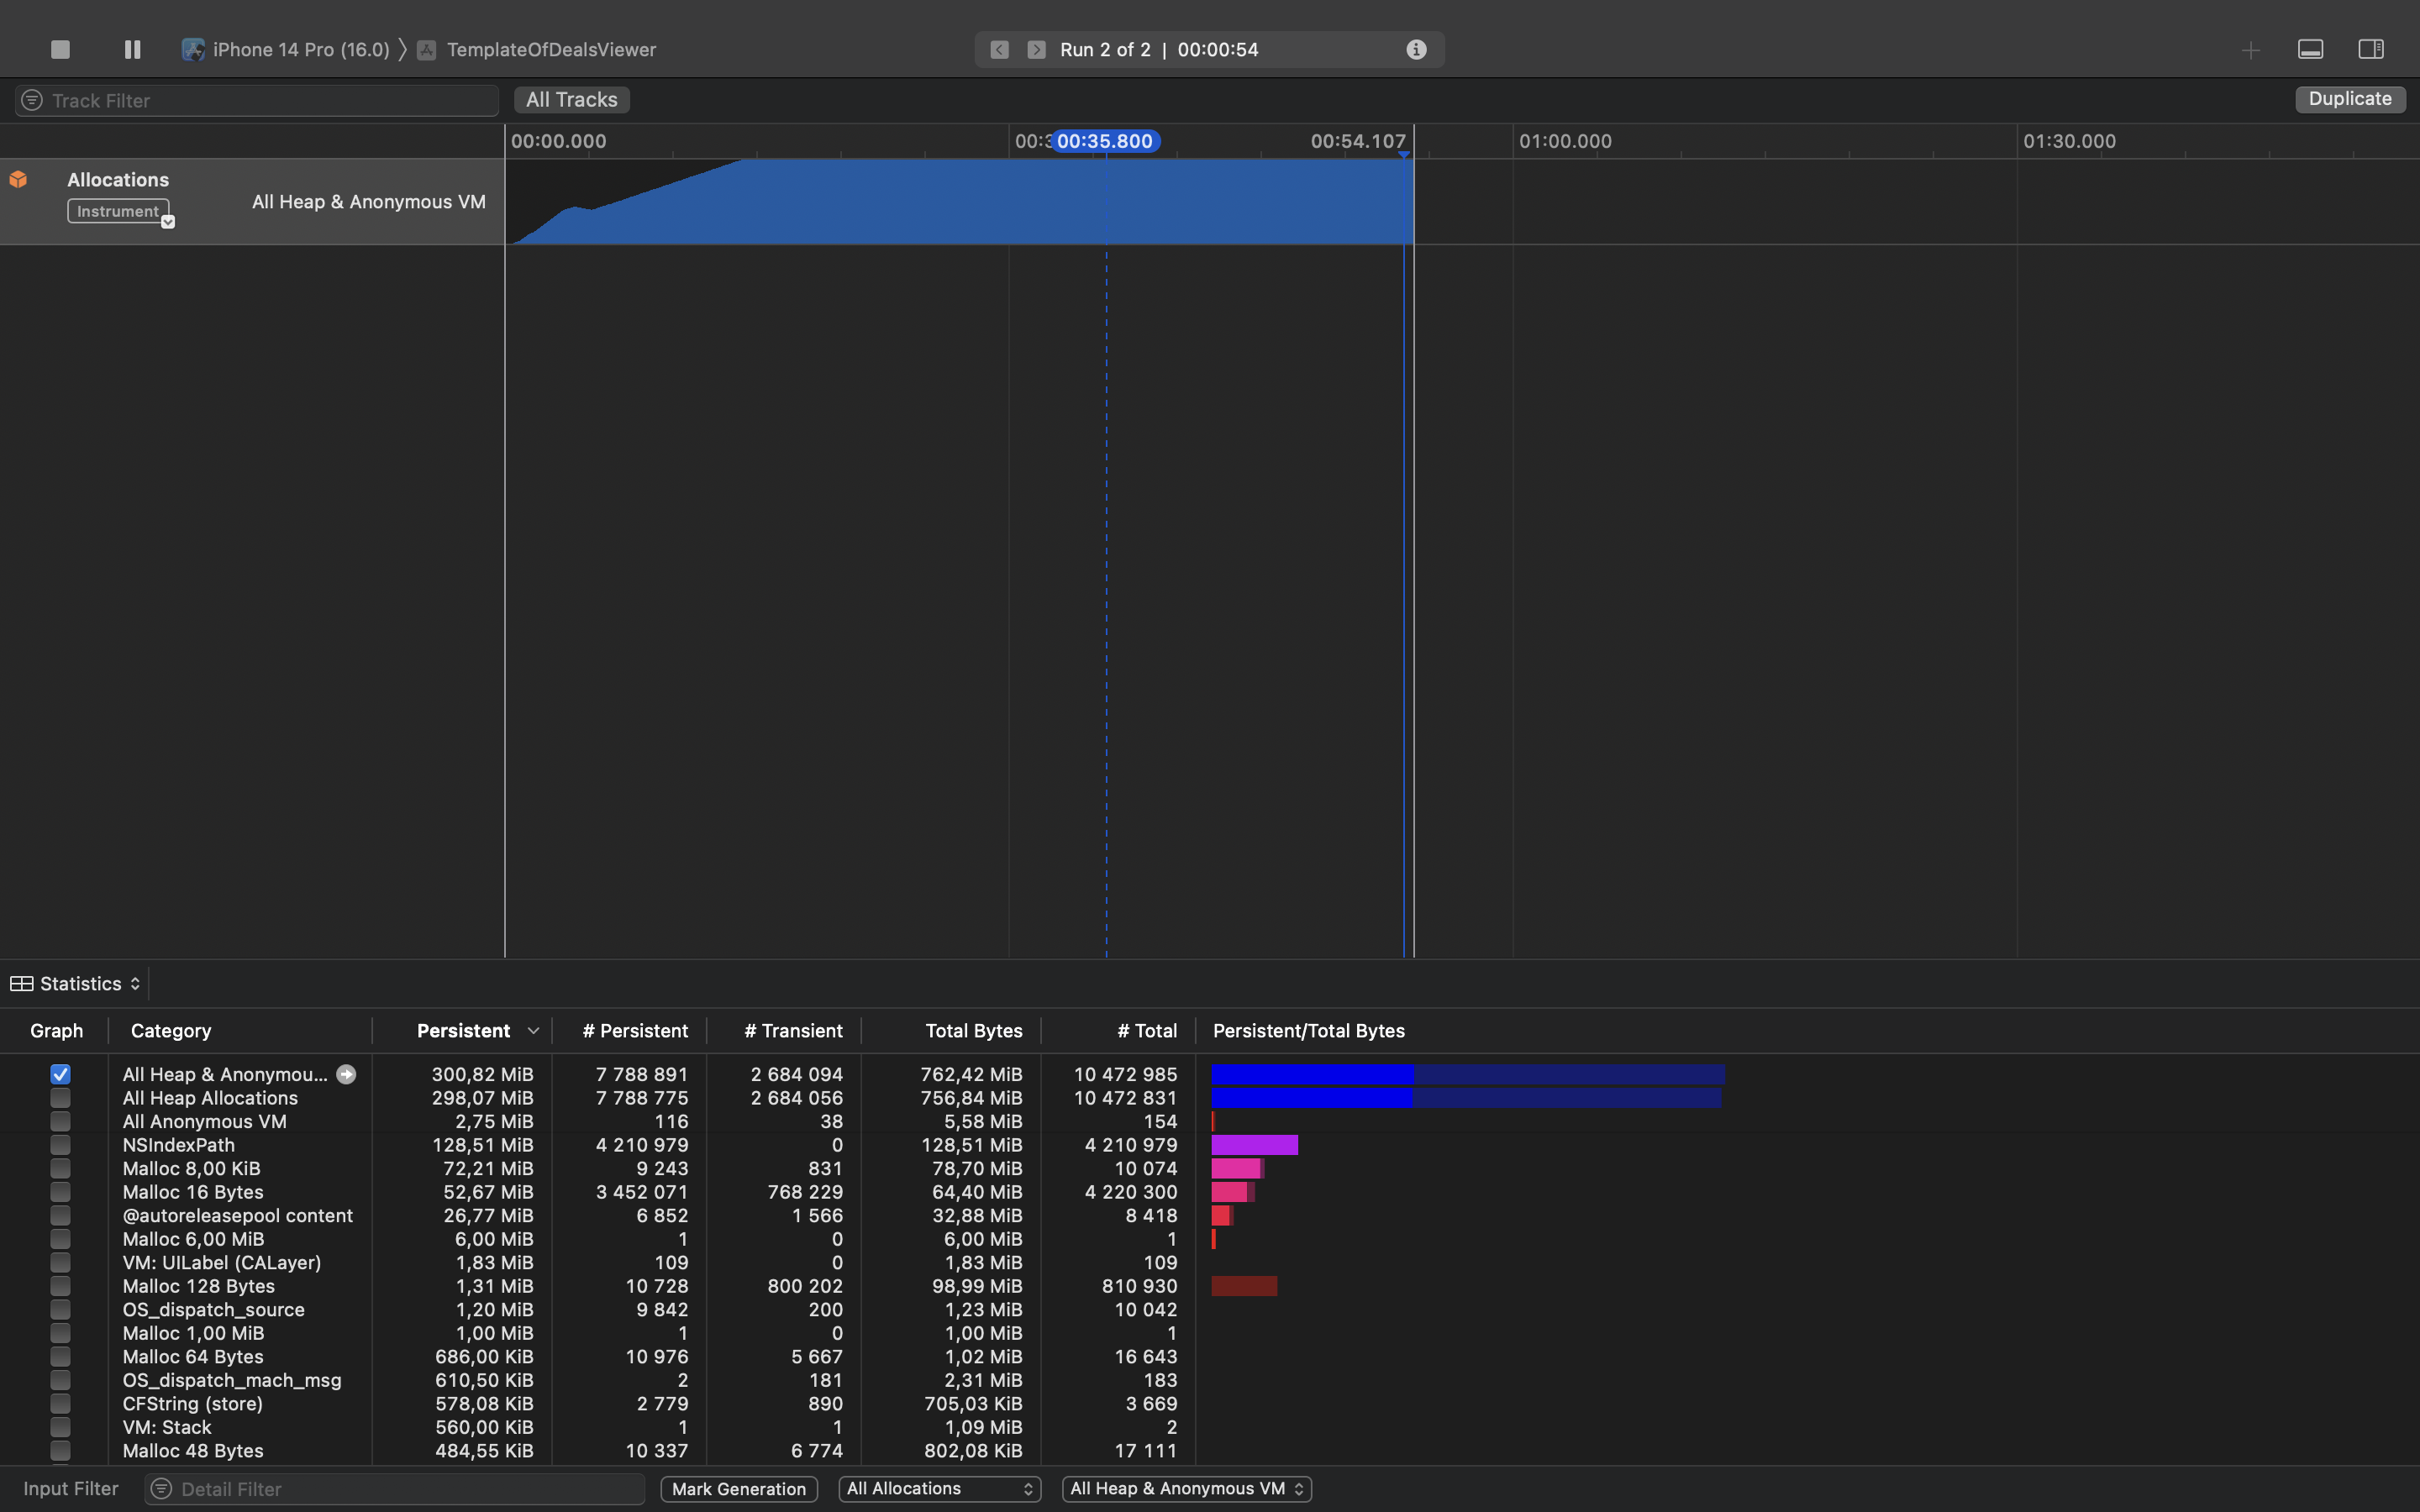This screenshot has height=1512, width=2420.
Task: Click the 300,82 MiB persistent value
Action: tap(482, 1074)
